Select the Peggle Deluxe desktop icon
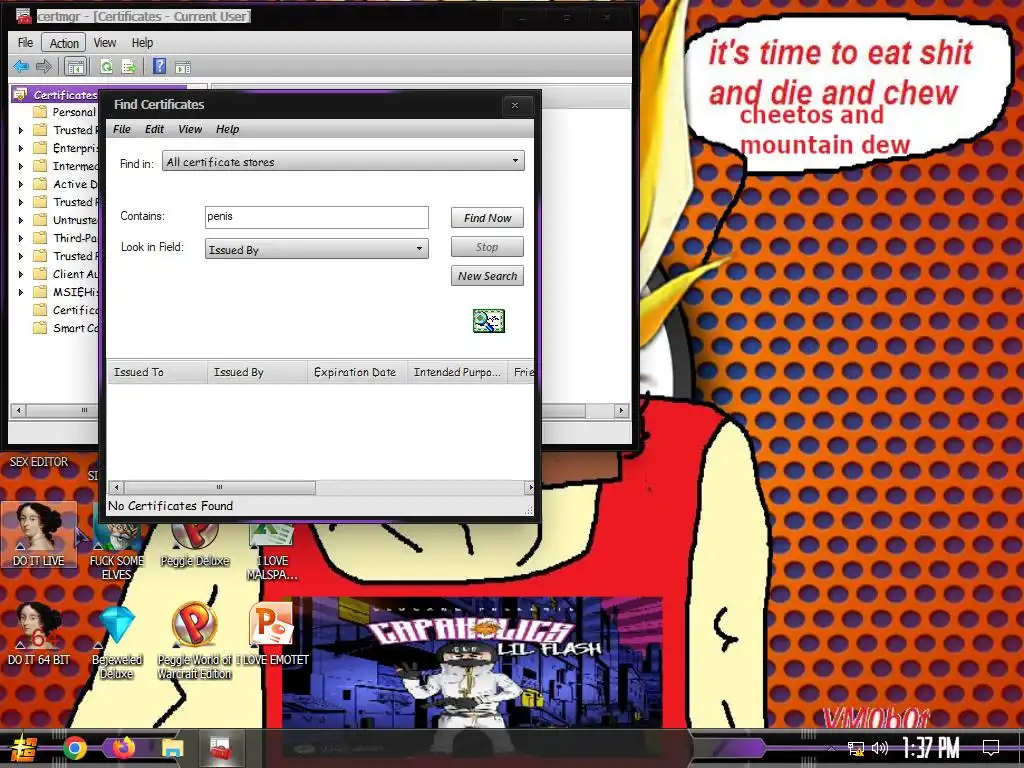 tap(195, 543)
